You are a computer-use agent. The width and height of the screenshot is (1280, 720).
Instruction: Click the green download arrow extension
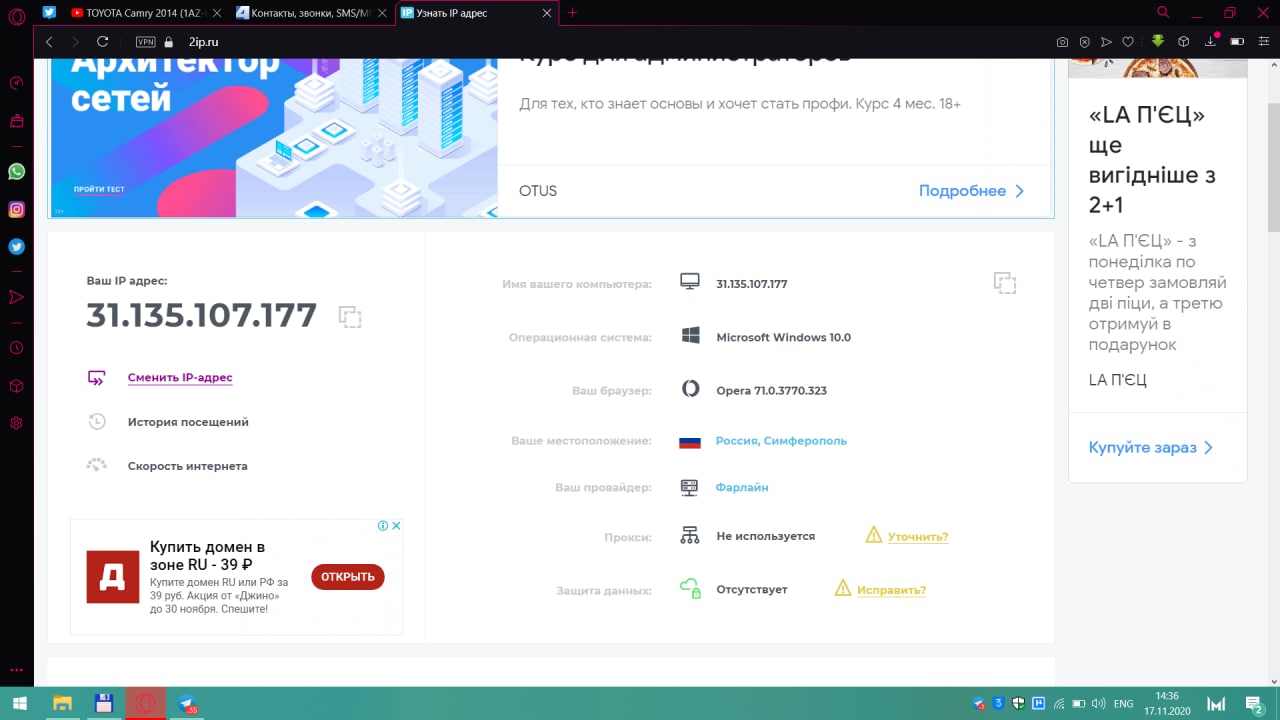pos(1158,41)
